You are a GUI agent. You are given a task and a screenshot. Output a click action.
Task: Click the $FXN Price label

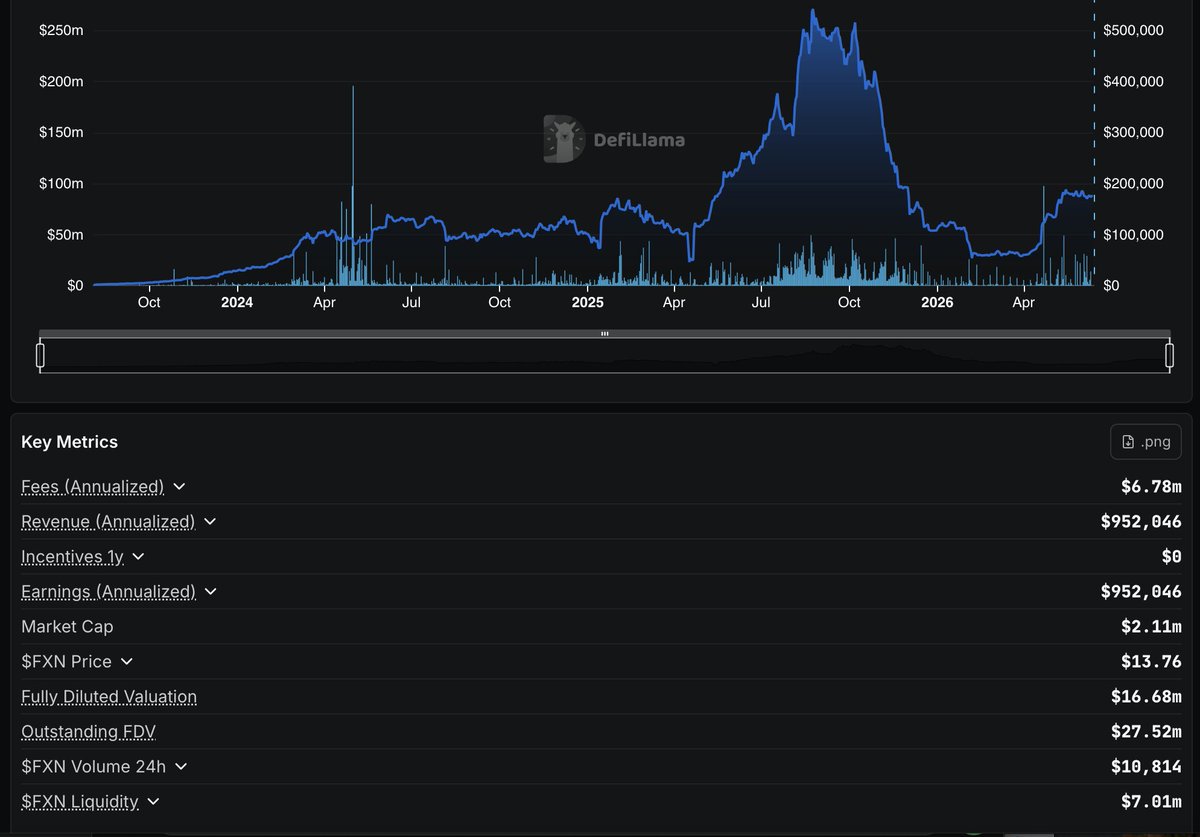pos(66,662)
